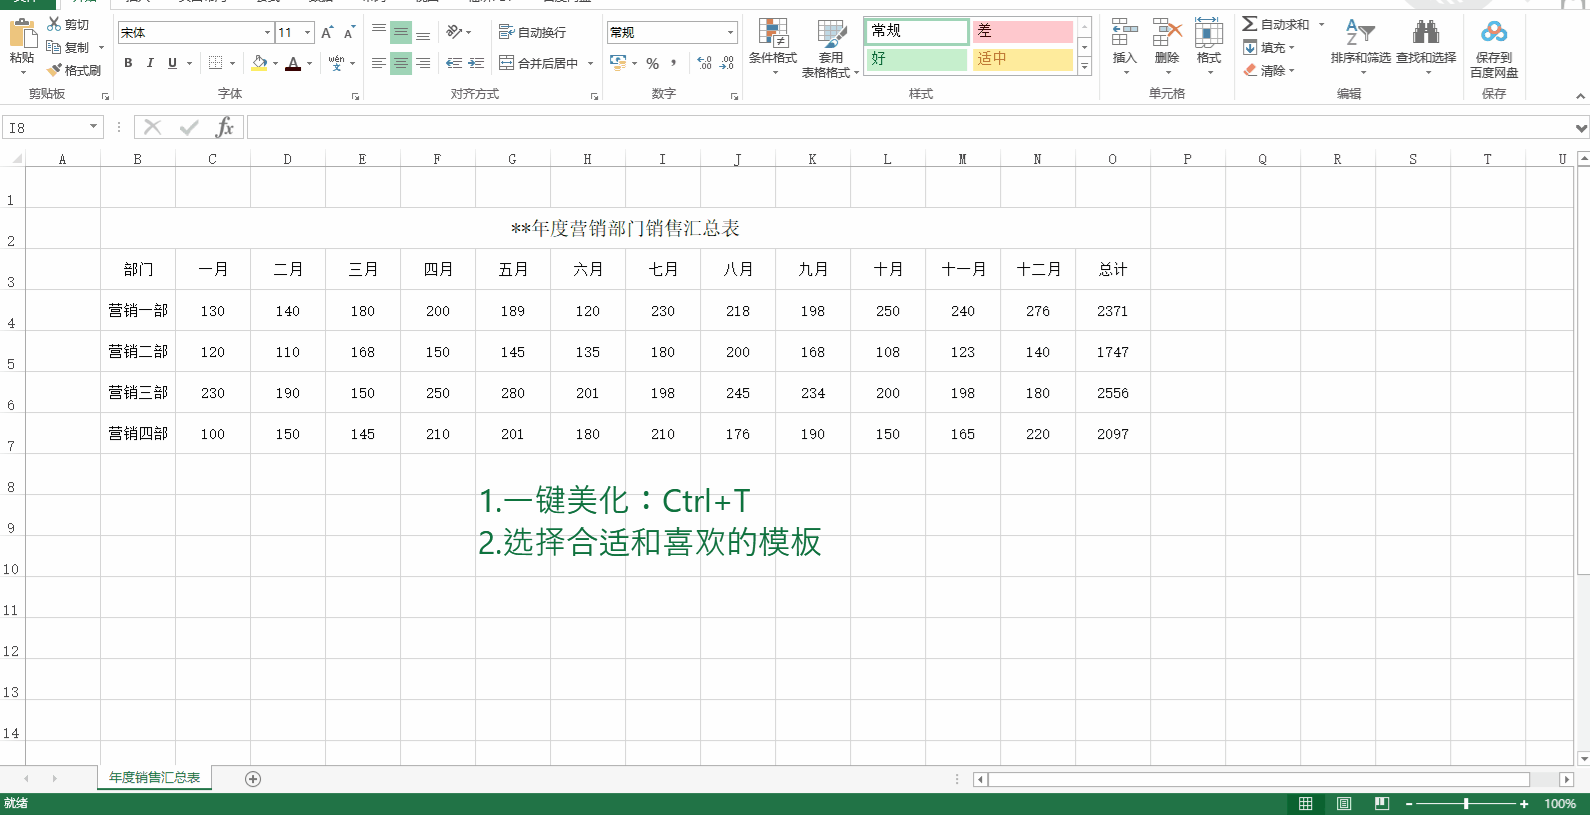Select the 适中 (Neutral) yellow cell style
Viewport: 1590px width, 815px height.
1022,59
